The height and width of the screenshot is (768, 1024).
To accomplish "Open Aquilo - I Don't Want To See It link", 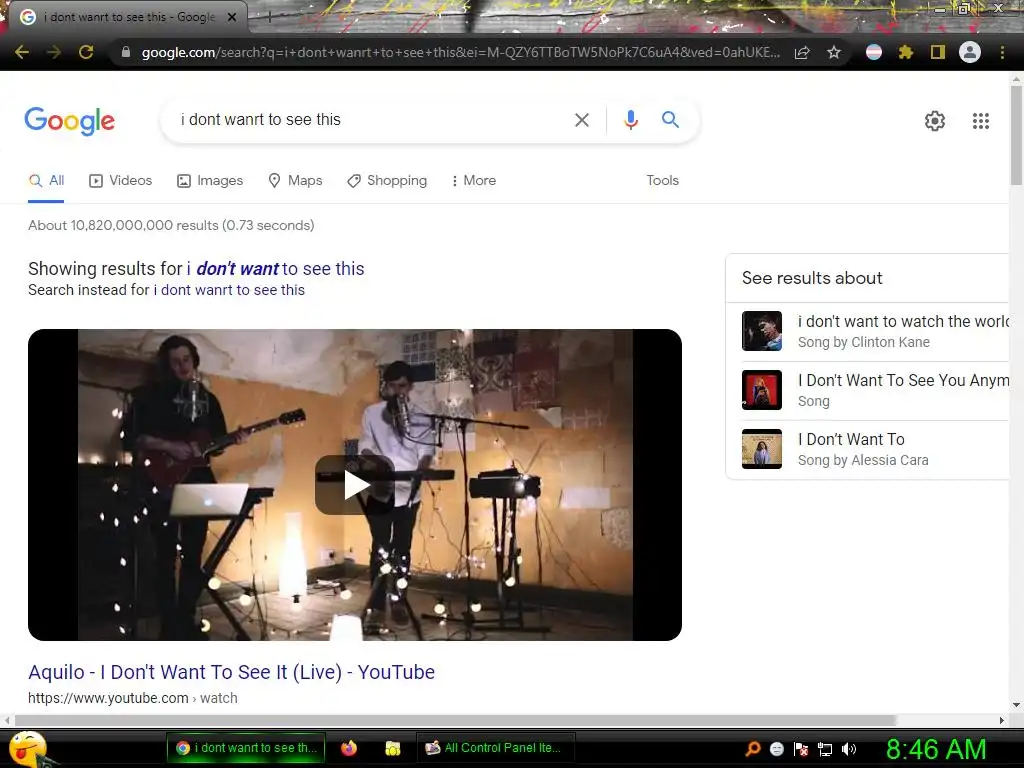I will click(231, 672).
